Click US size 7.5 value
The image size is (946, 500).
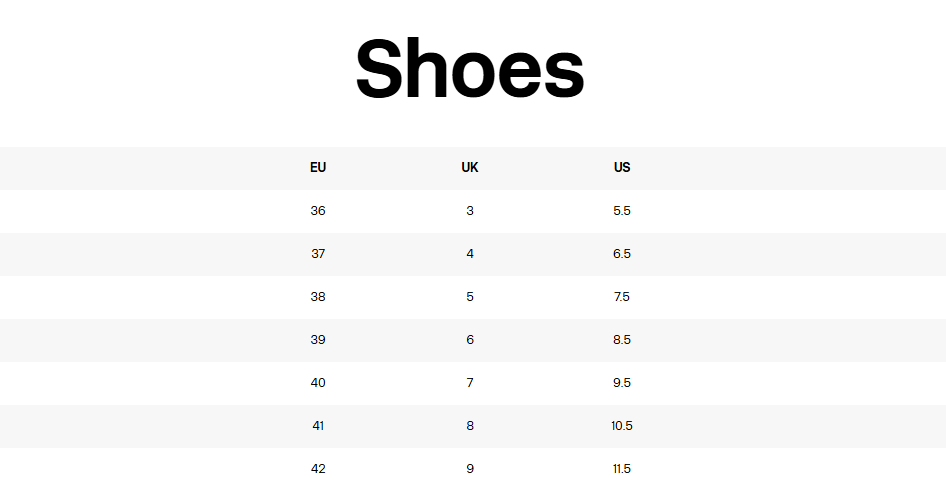[x=622, y=297]
